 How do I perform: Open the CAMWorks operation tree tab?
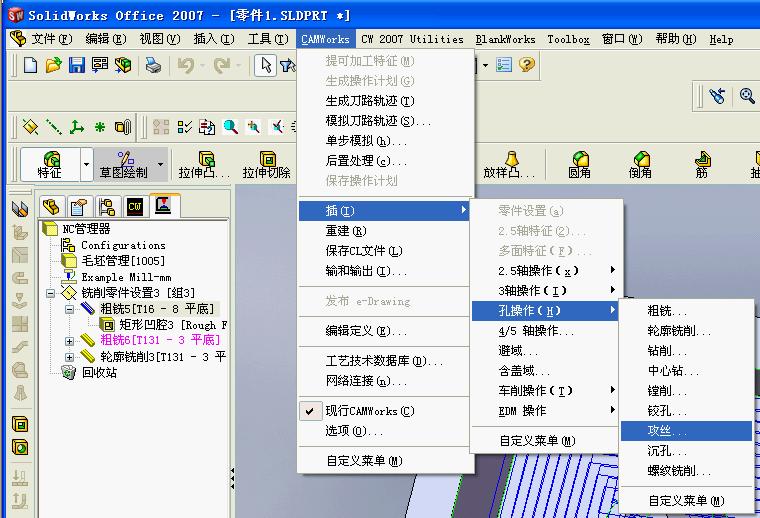pos(164,205)
